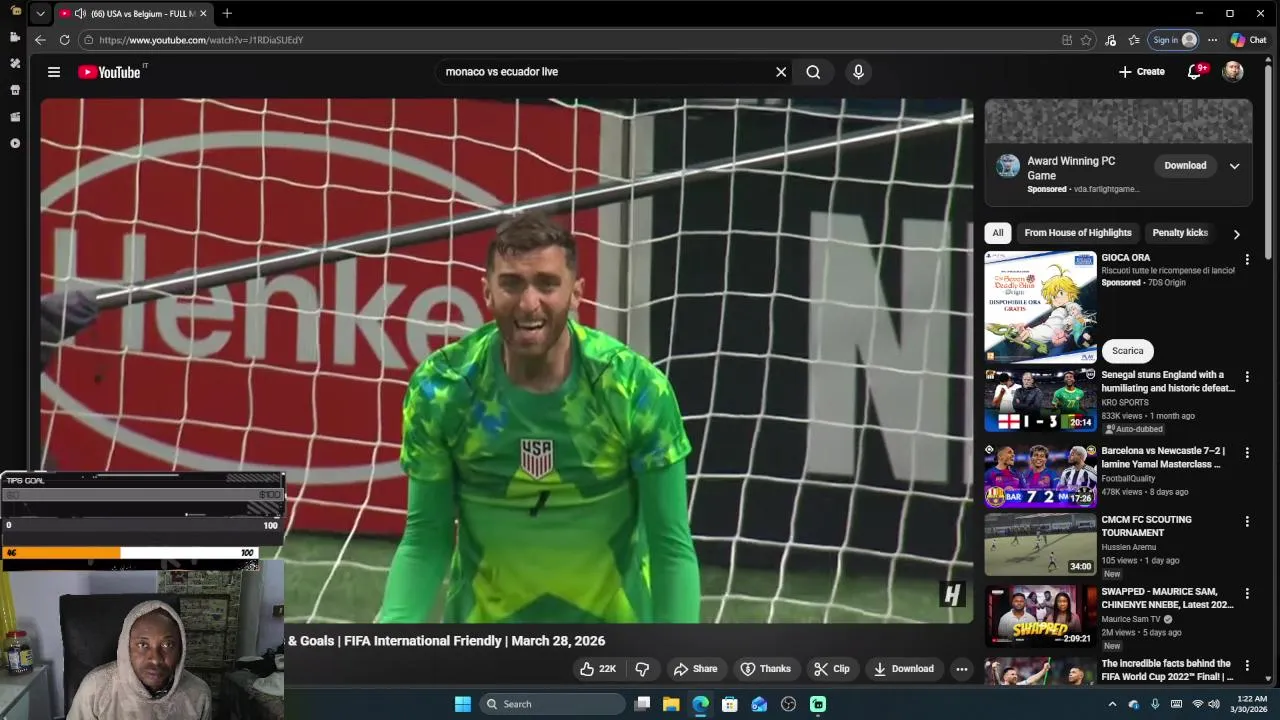This screenshot has width=1280, height=720.
Task: Select the Penalty kicks chip
Action: 1180,233
